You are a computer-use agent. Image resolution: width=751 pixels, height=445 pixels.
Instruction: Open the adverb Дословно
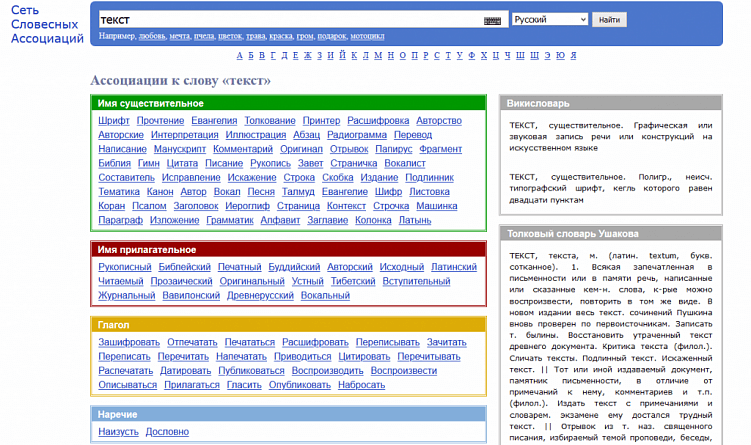[x=167, y=432]
